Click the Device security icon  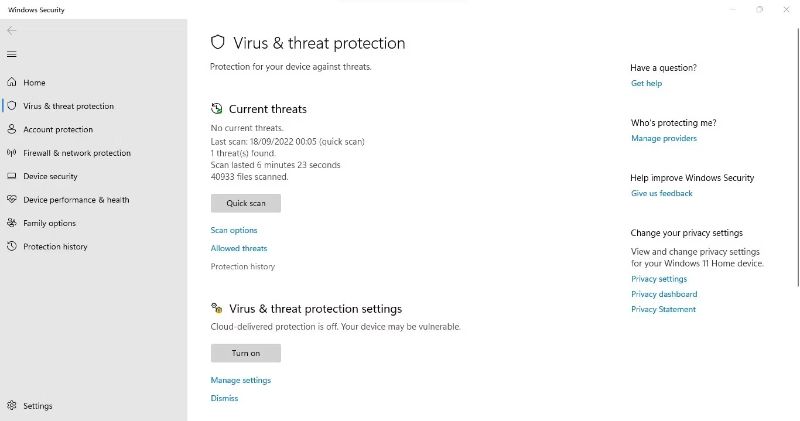pos(12,176)
